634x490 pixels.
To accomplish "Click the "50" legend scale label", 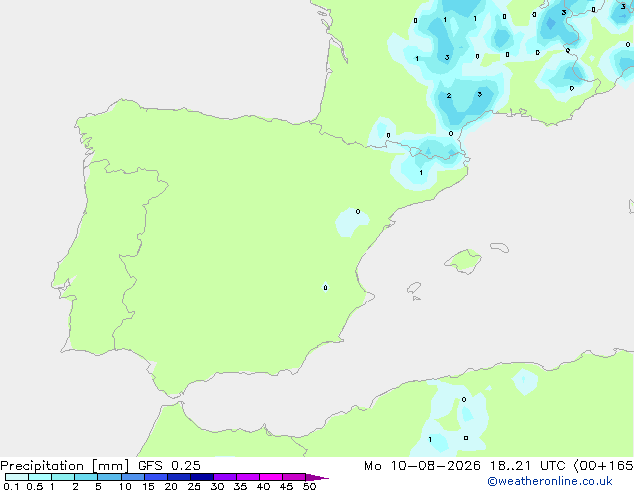I will click(x=309, y=486).
